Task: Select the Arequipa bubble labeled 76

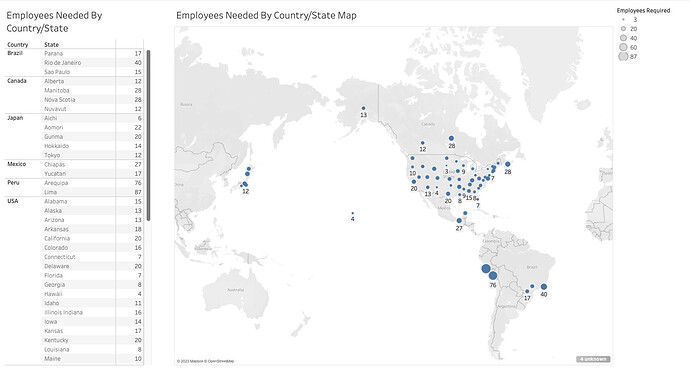Action: coord(493,276)
